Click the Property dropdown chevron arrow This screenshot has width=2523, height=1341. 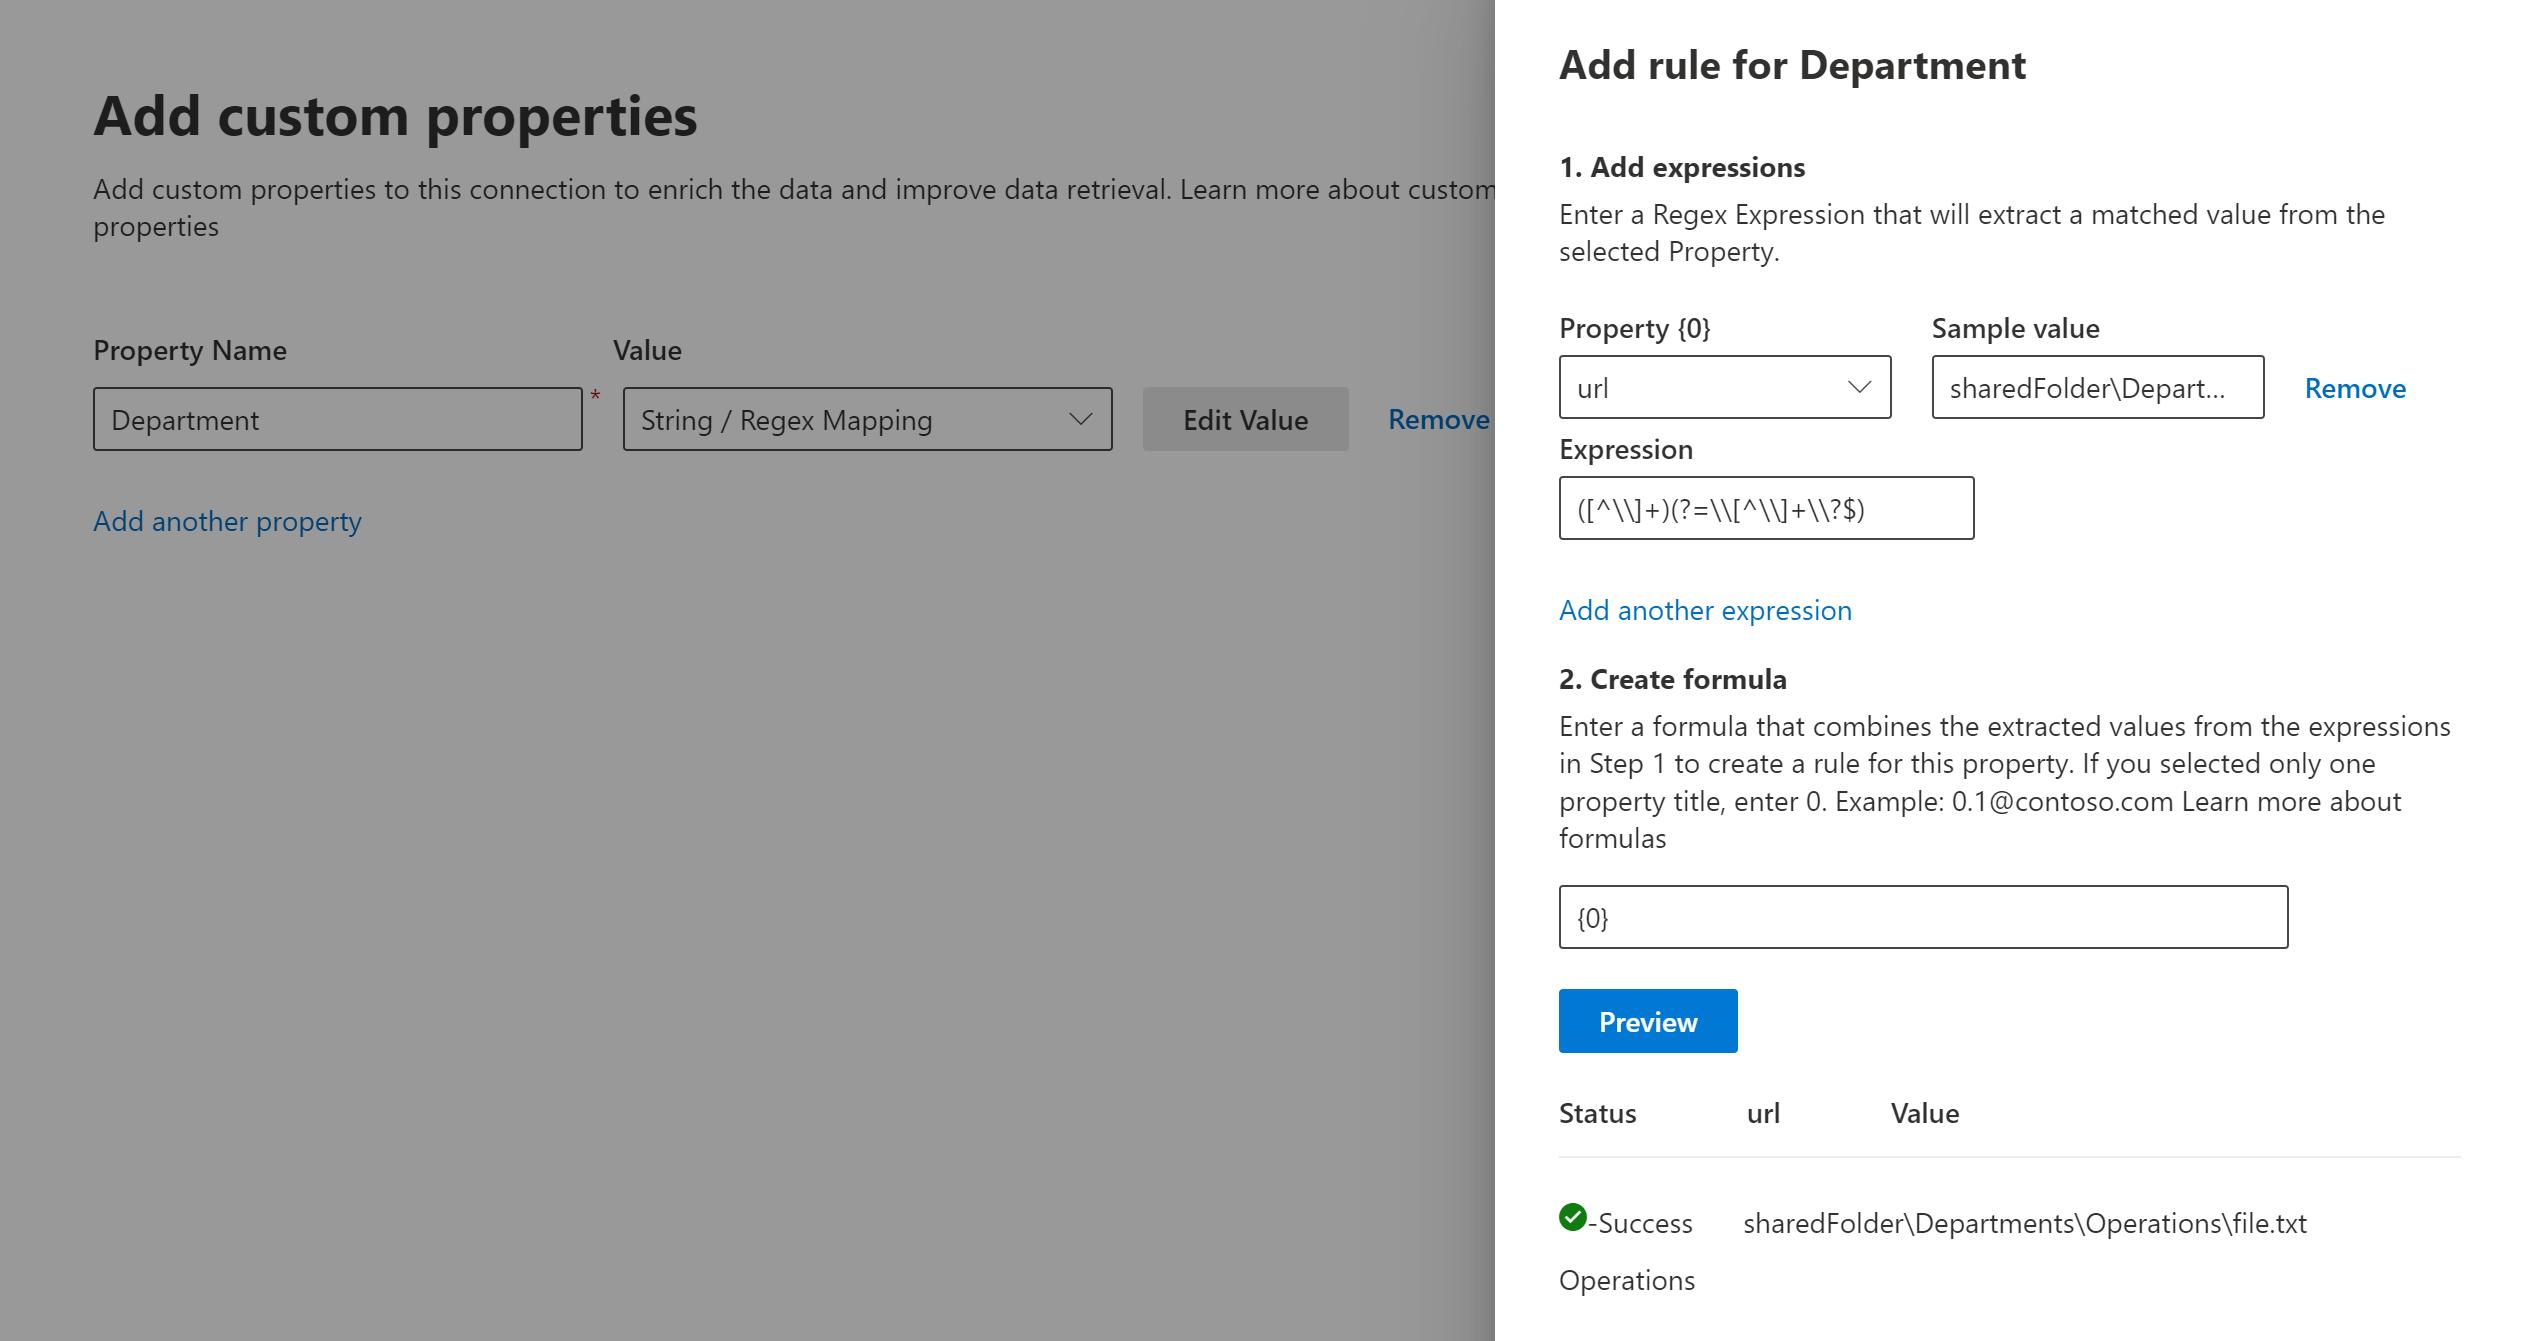coord(1857,387)
